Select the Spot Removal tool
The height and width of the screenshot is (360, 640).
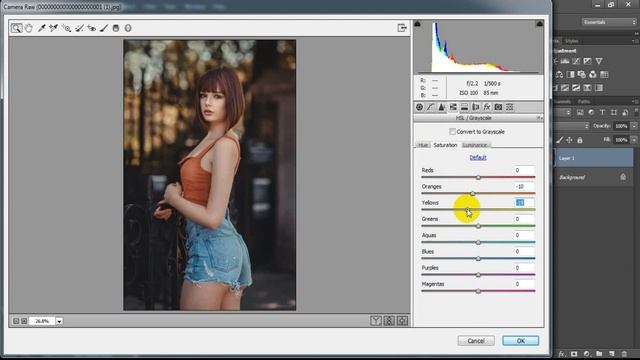79,28
